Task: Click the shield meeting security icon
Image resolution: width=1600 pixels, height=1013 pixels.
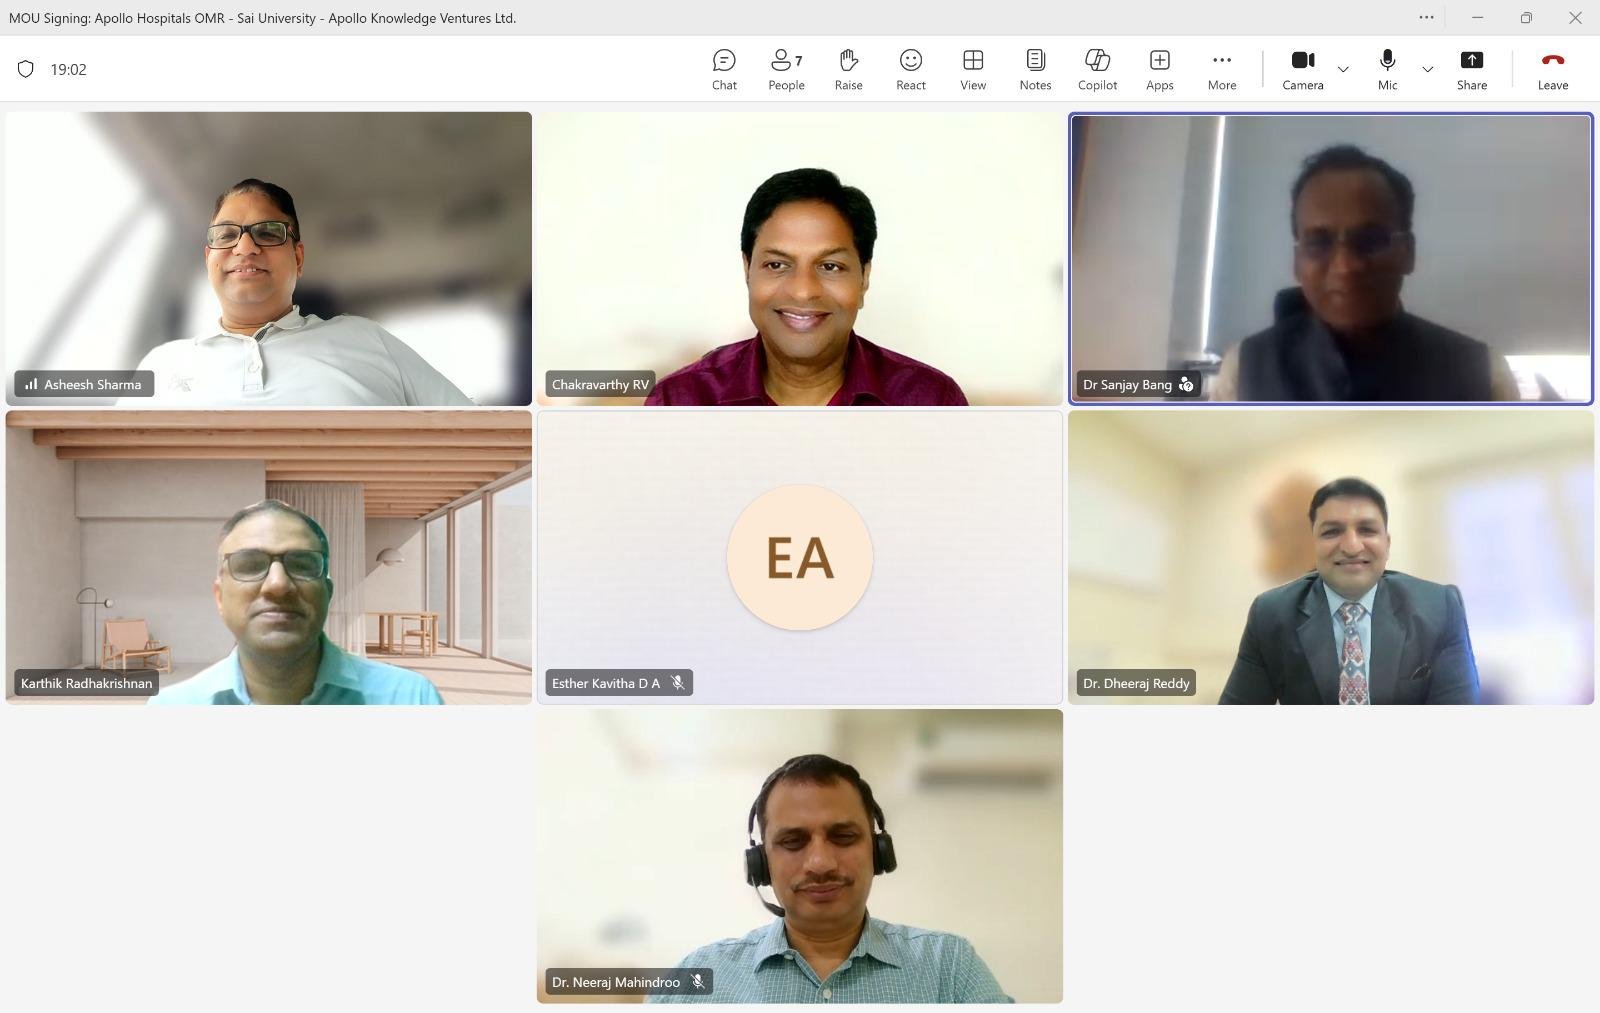Action: pyautogui.click(x=26, y=69)
